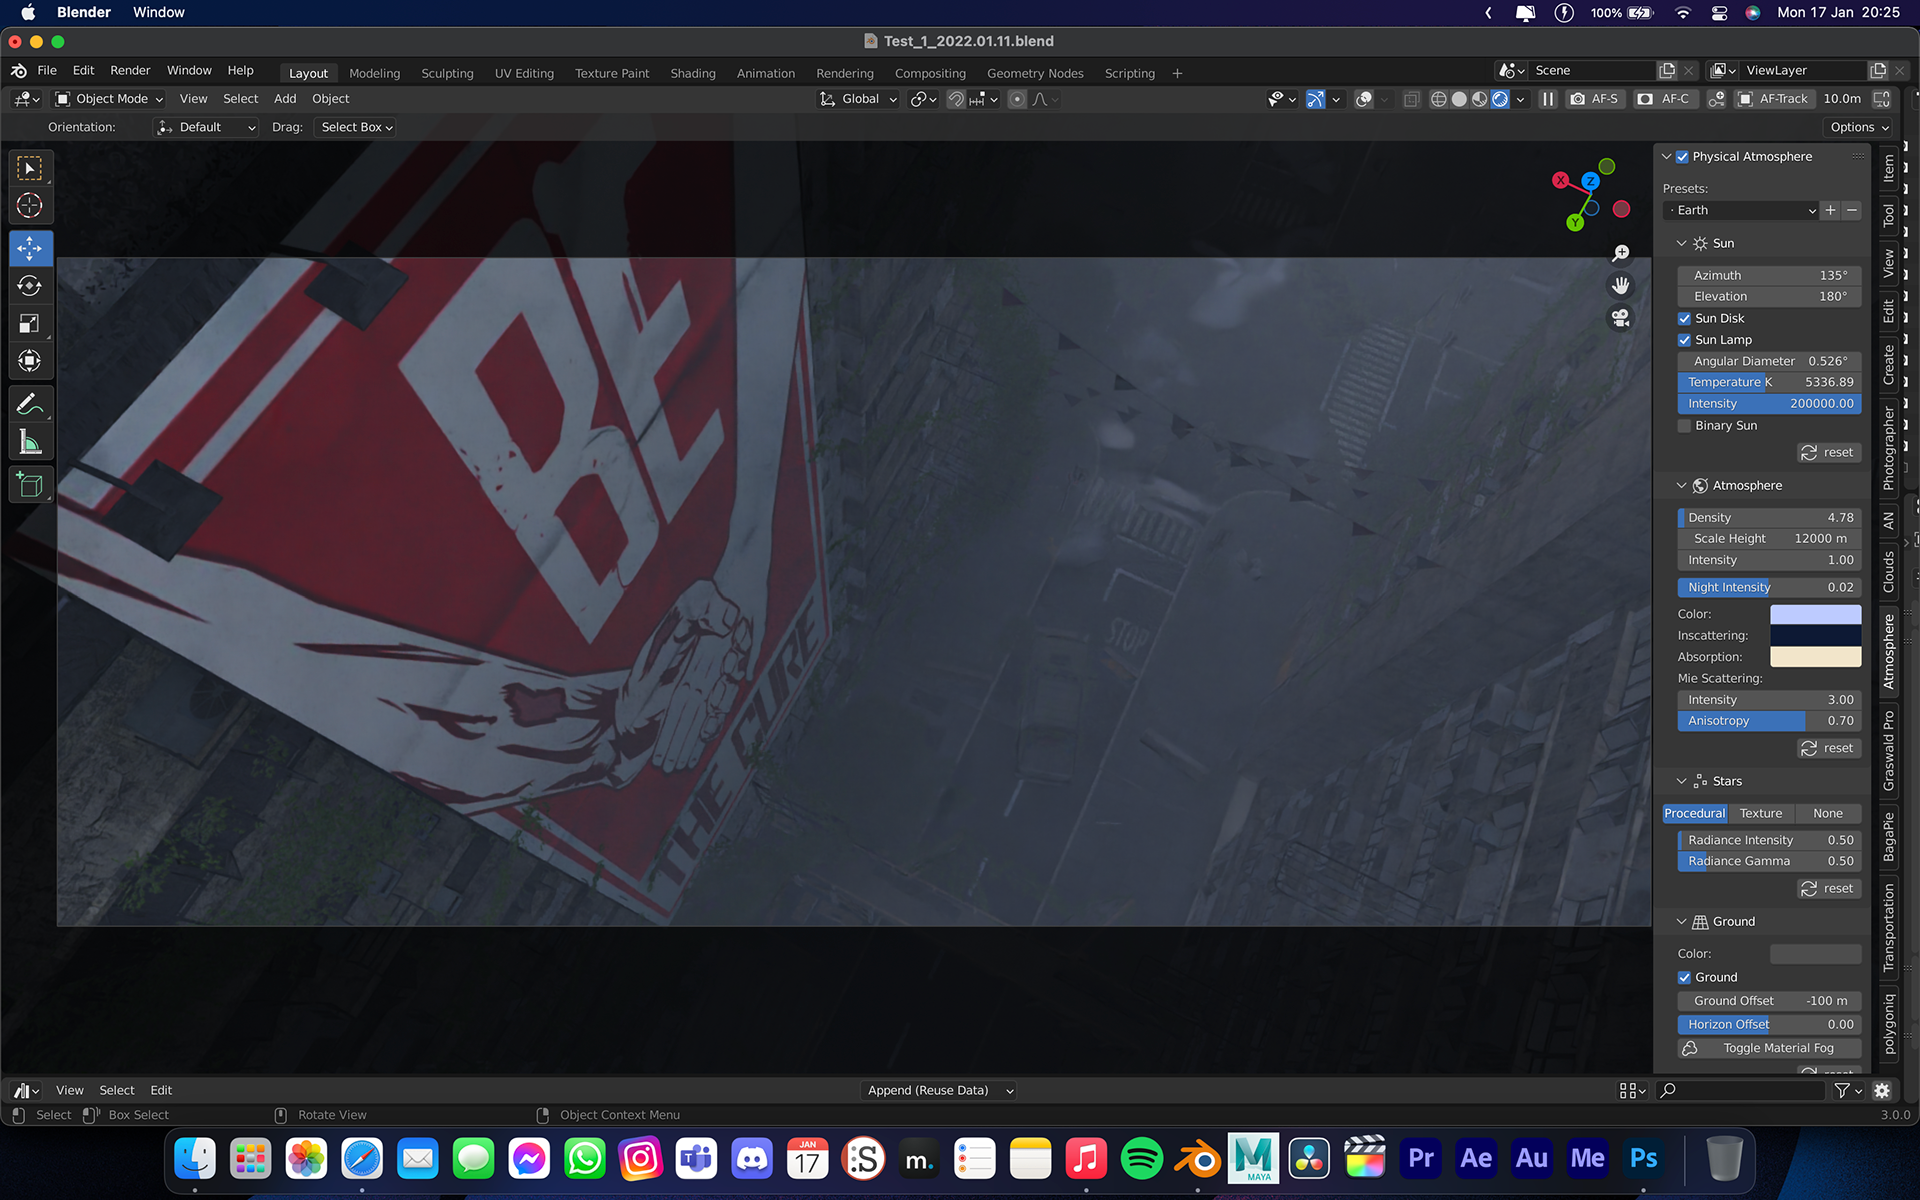
Task: Activate the Scale tool
Action: (30, 324)
